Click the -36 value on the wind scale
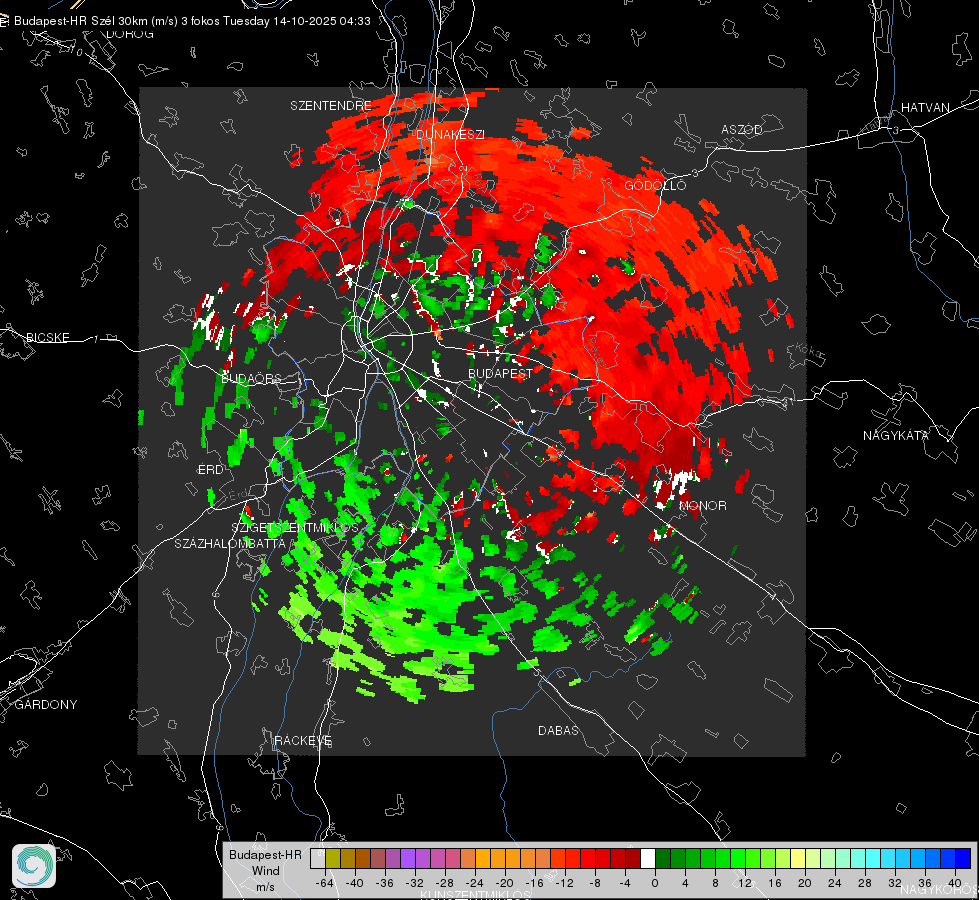979x900 pixels. pos(385,883)
